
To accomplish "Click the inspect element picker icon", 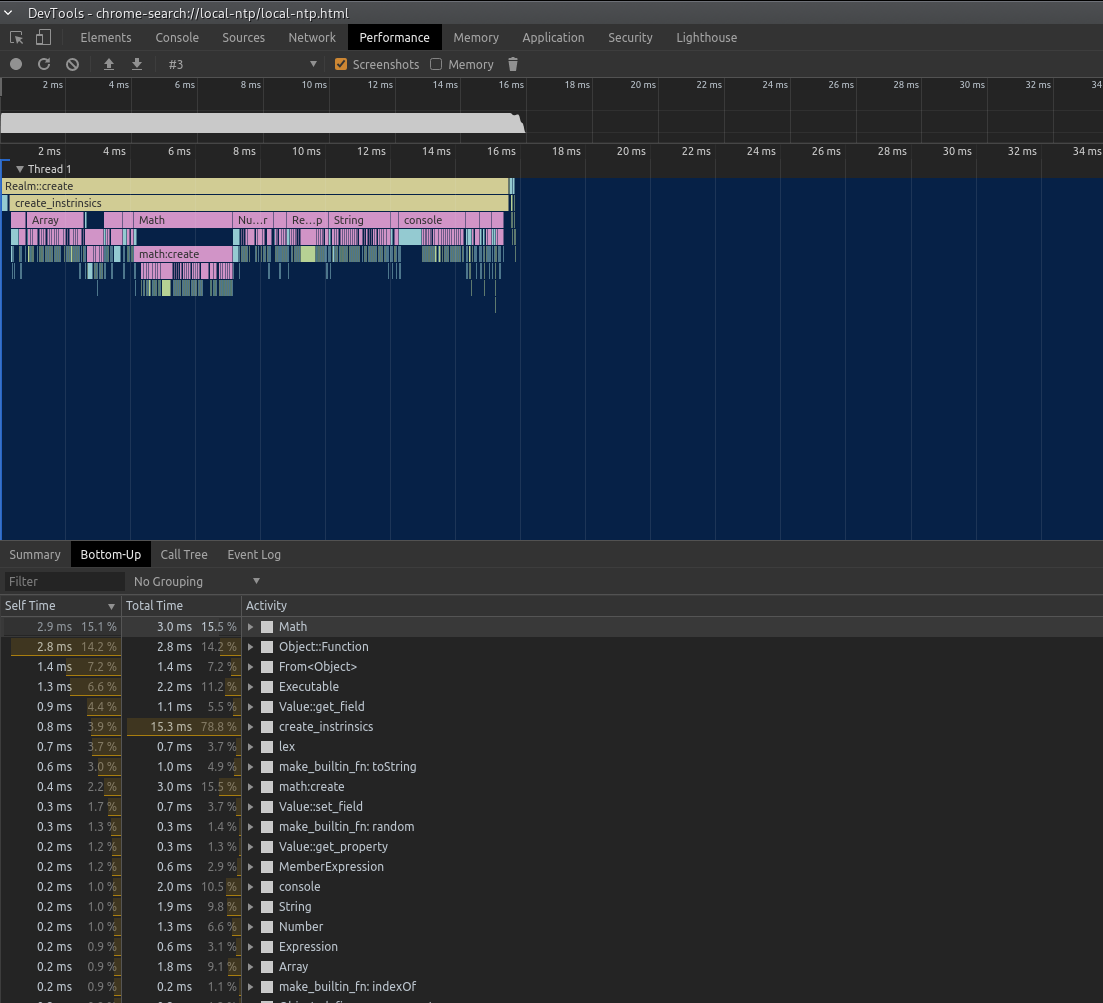I will coord(17,38).
